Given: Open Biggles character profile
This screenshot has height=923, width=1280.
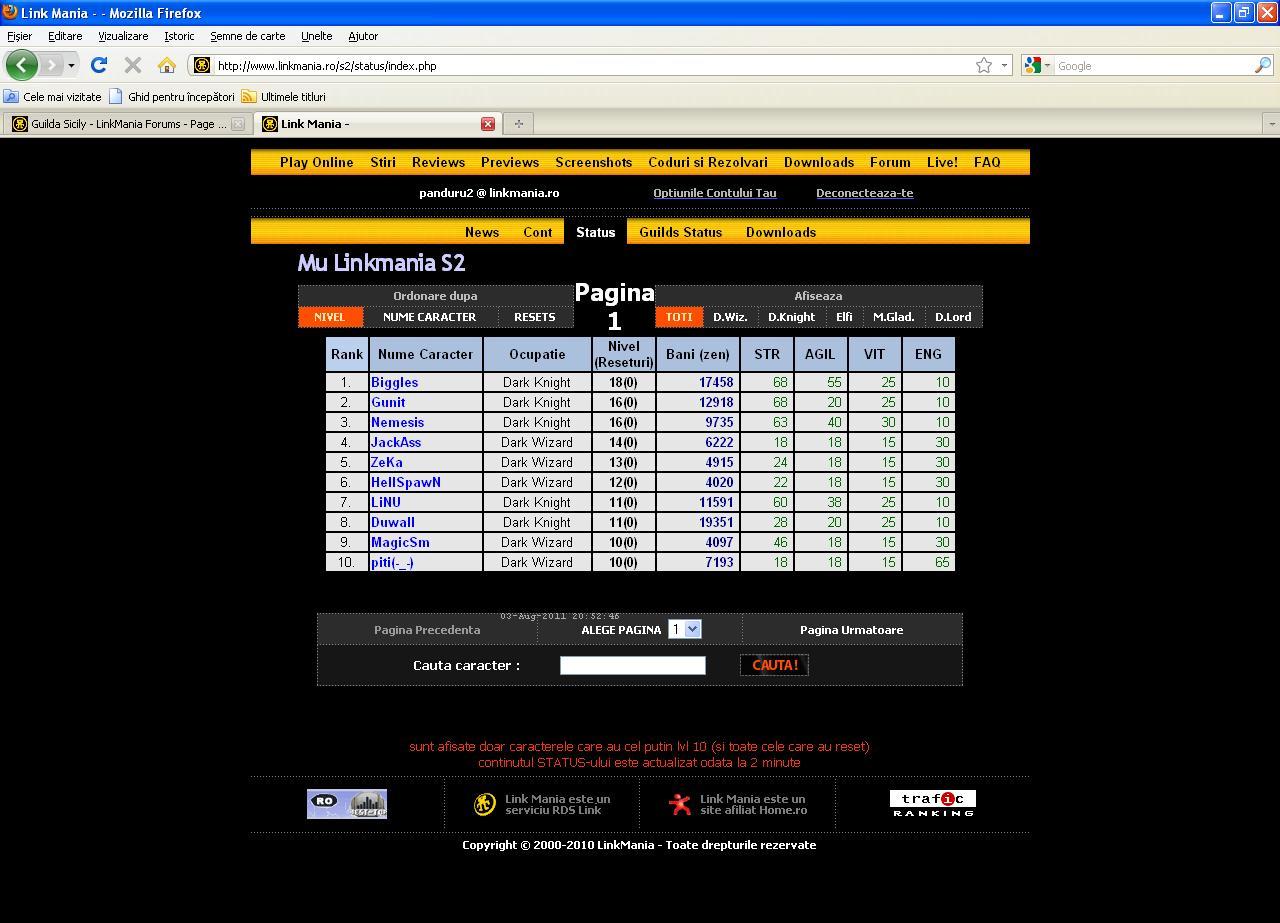Looking at the screenshot, I should tap(394, 382).
